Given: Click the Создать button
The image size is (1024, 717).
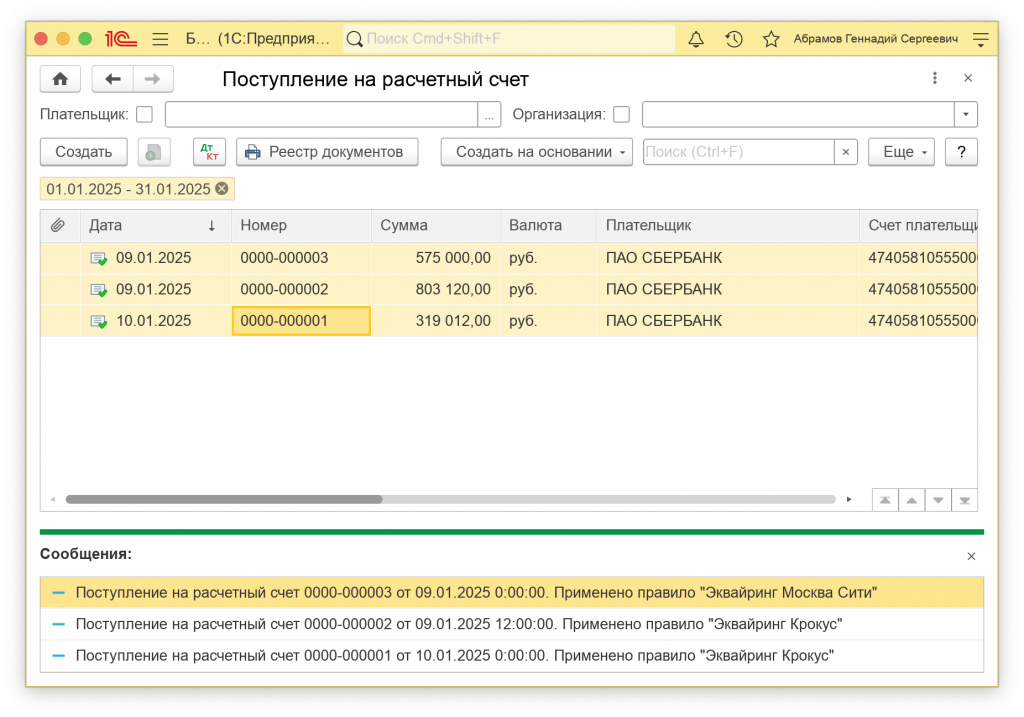Looking at the screenshot, I should pyautogui.click(x=84, y=152).
